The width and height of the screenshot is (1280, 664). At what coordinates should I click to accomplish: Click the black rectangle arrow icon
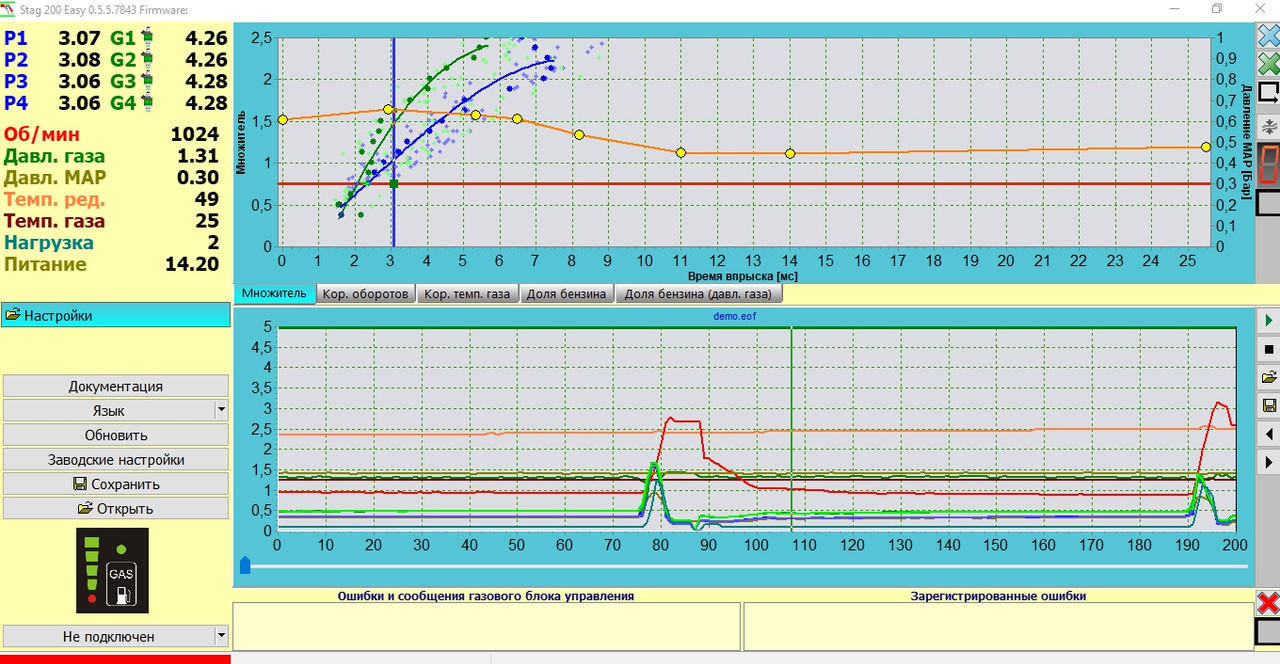tap(1268, 93)
